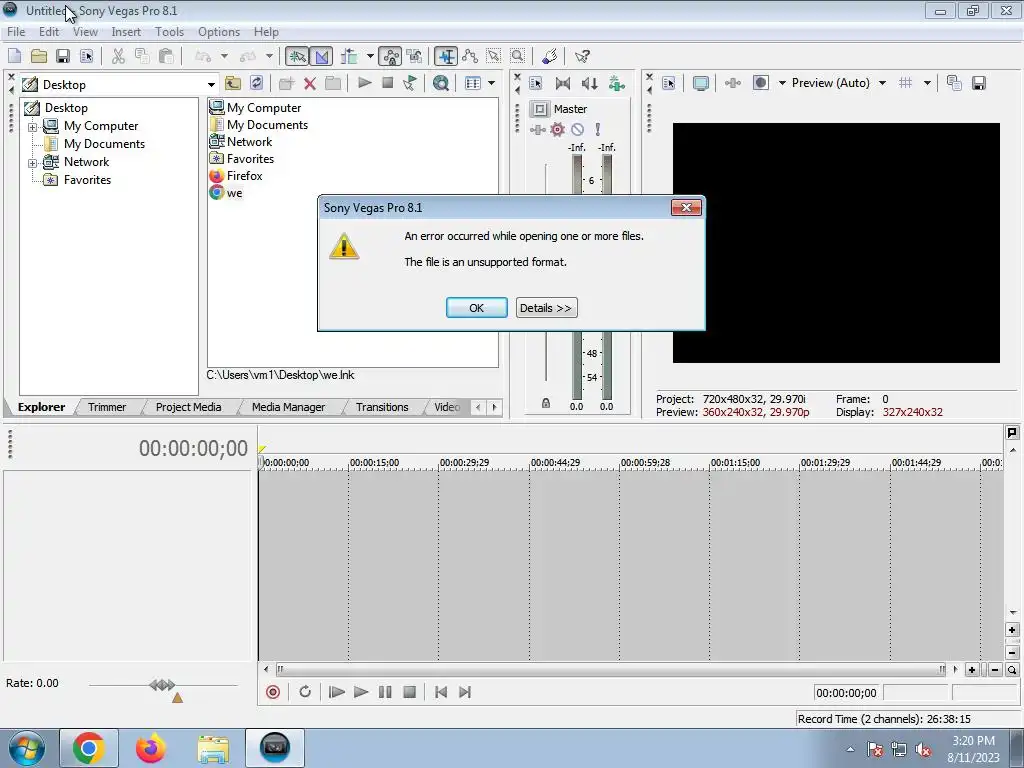Screen dimensions: 1024x768
Task: Zoom in timeline with plus button
Action: pyautogui.click(x=972, y=669)
